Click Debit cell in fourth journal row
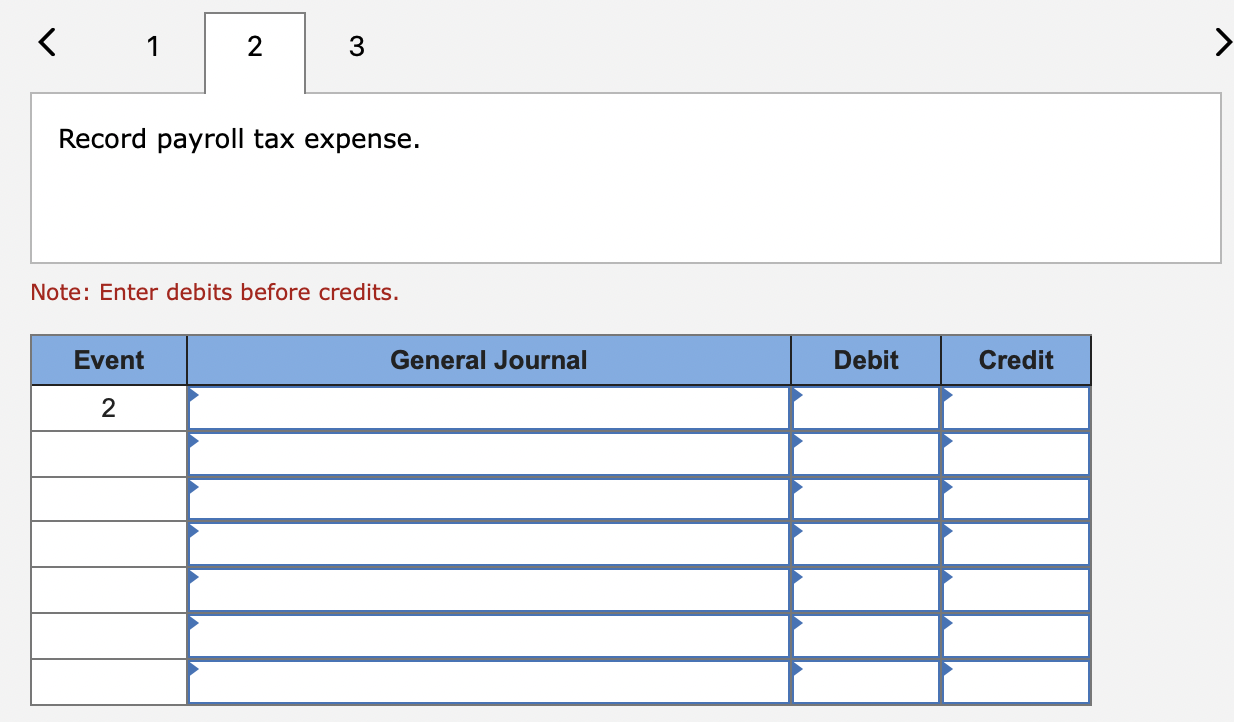Viewport: 1234px width, 722px height. (x=866, y=544)
